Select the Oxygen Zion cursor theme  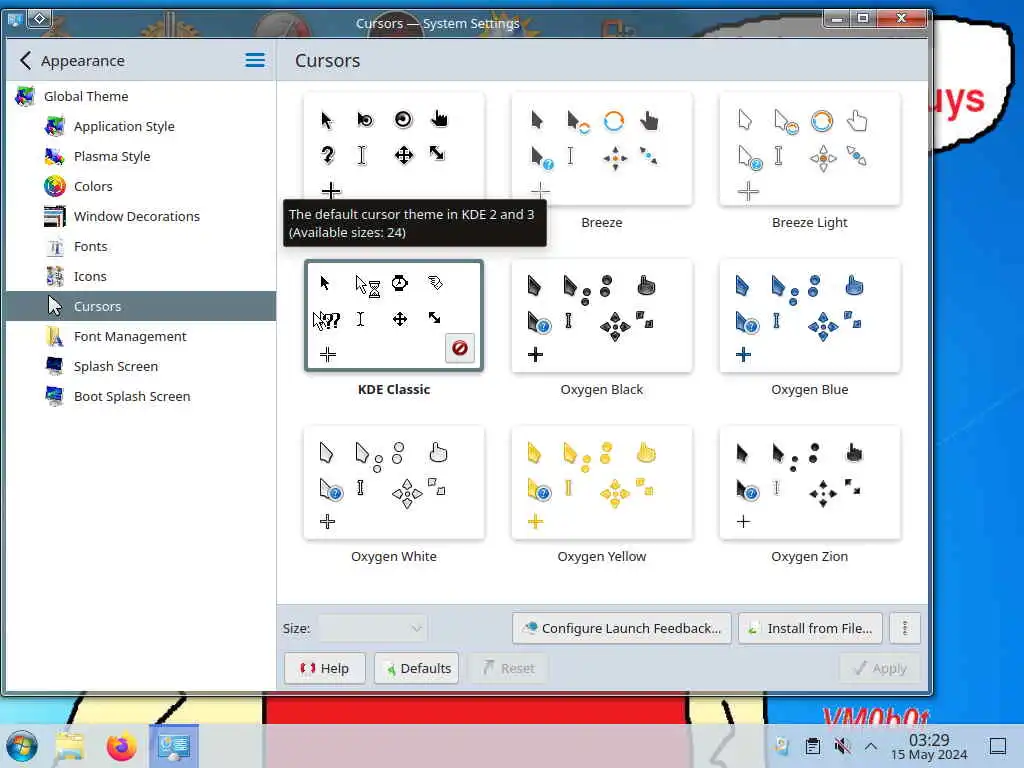810,483
